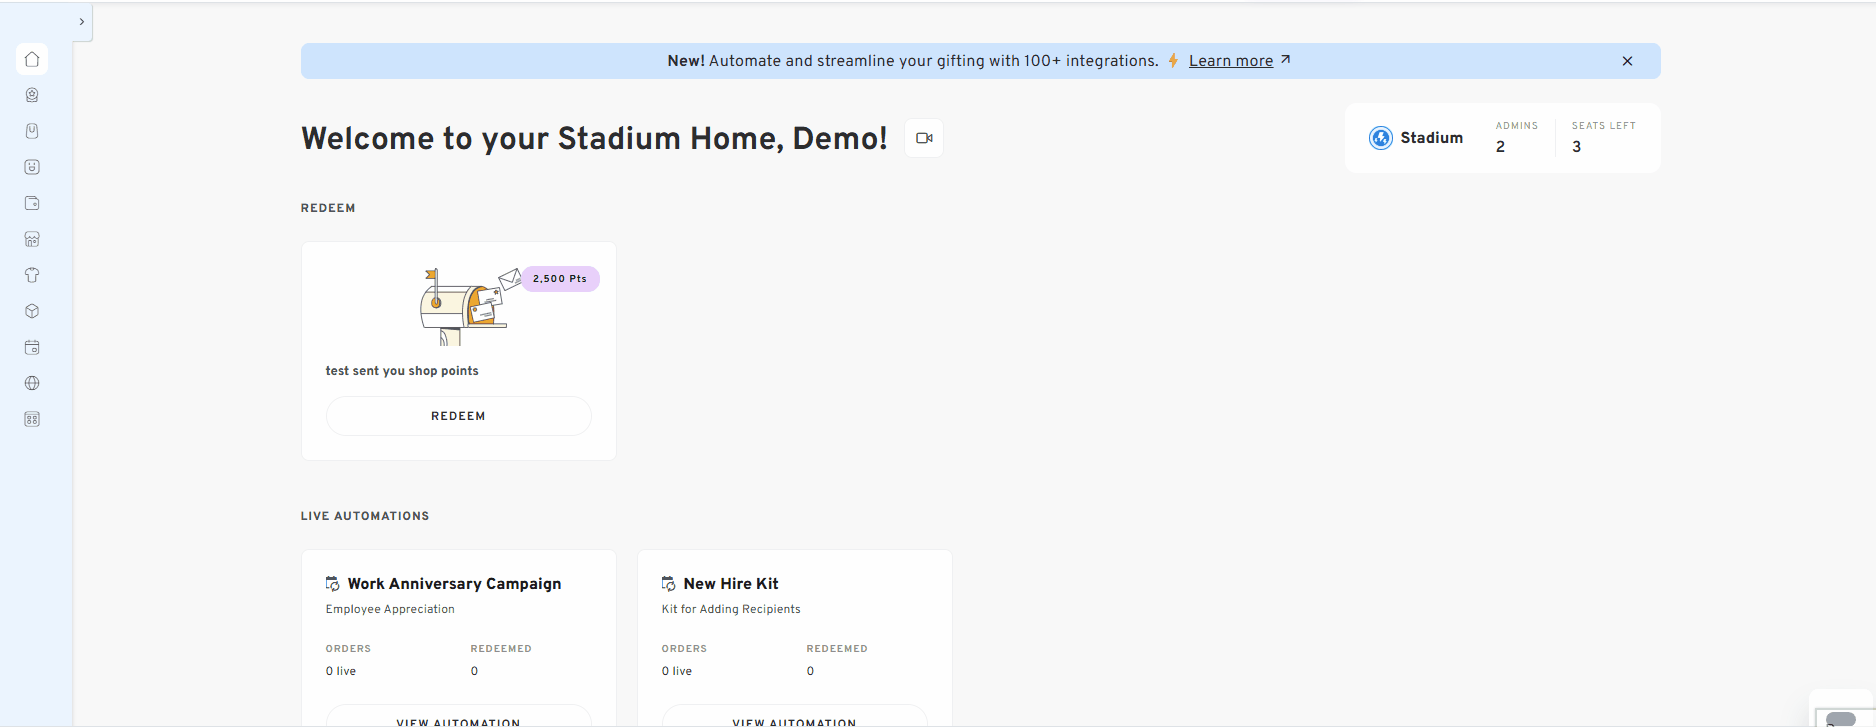The image size is (1876, 727).
Task: Click the REDEEM section heading
Action: tap(328, 208)
